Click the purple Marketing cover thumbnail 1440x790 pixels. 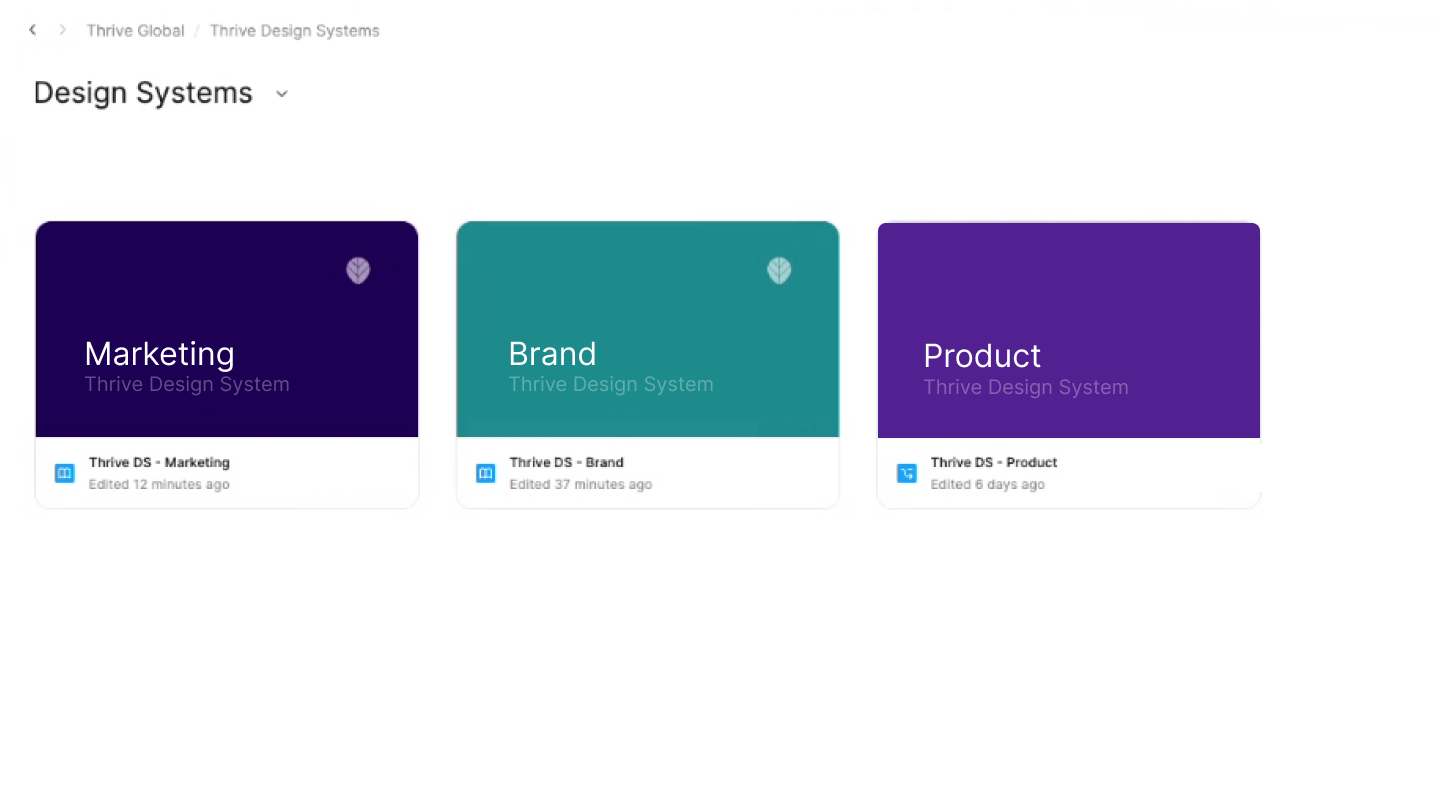coord(226,329)
